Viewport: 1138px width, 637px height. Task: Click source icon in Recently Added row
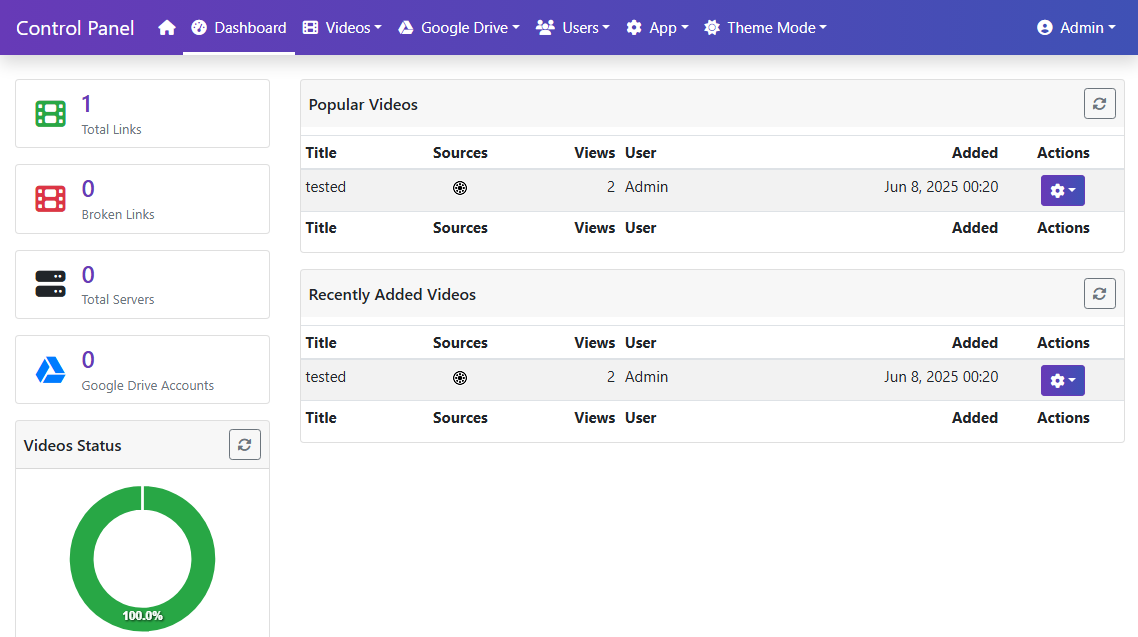tap(460, 378)
